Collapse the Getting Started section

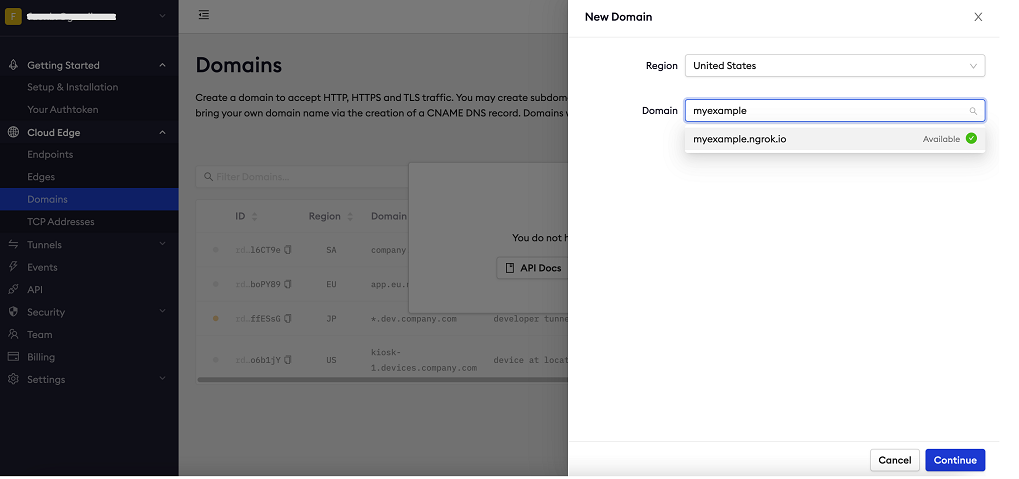(x=162, y=65)
